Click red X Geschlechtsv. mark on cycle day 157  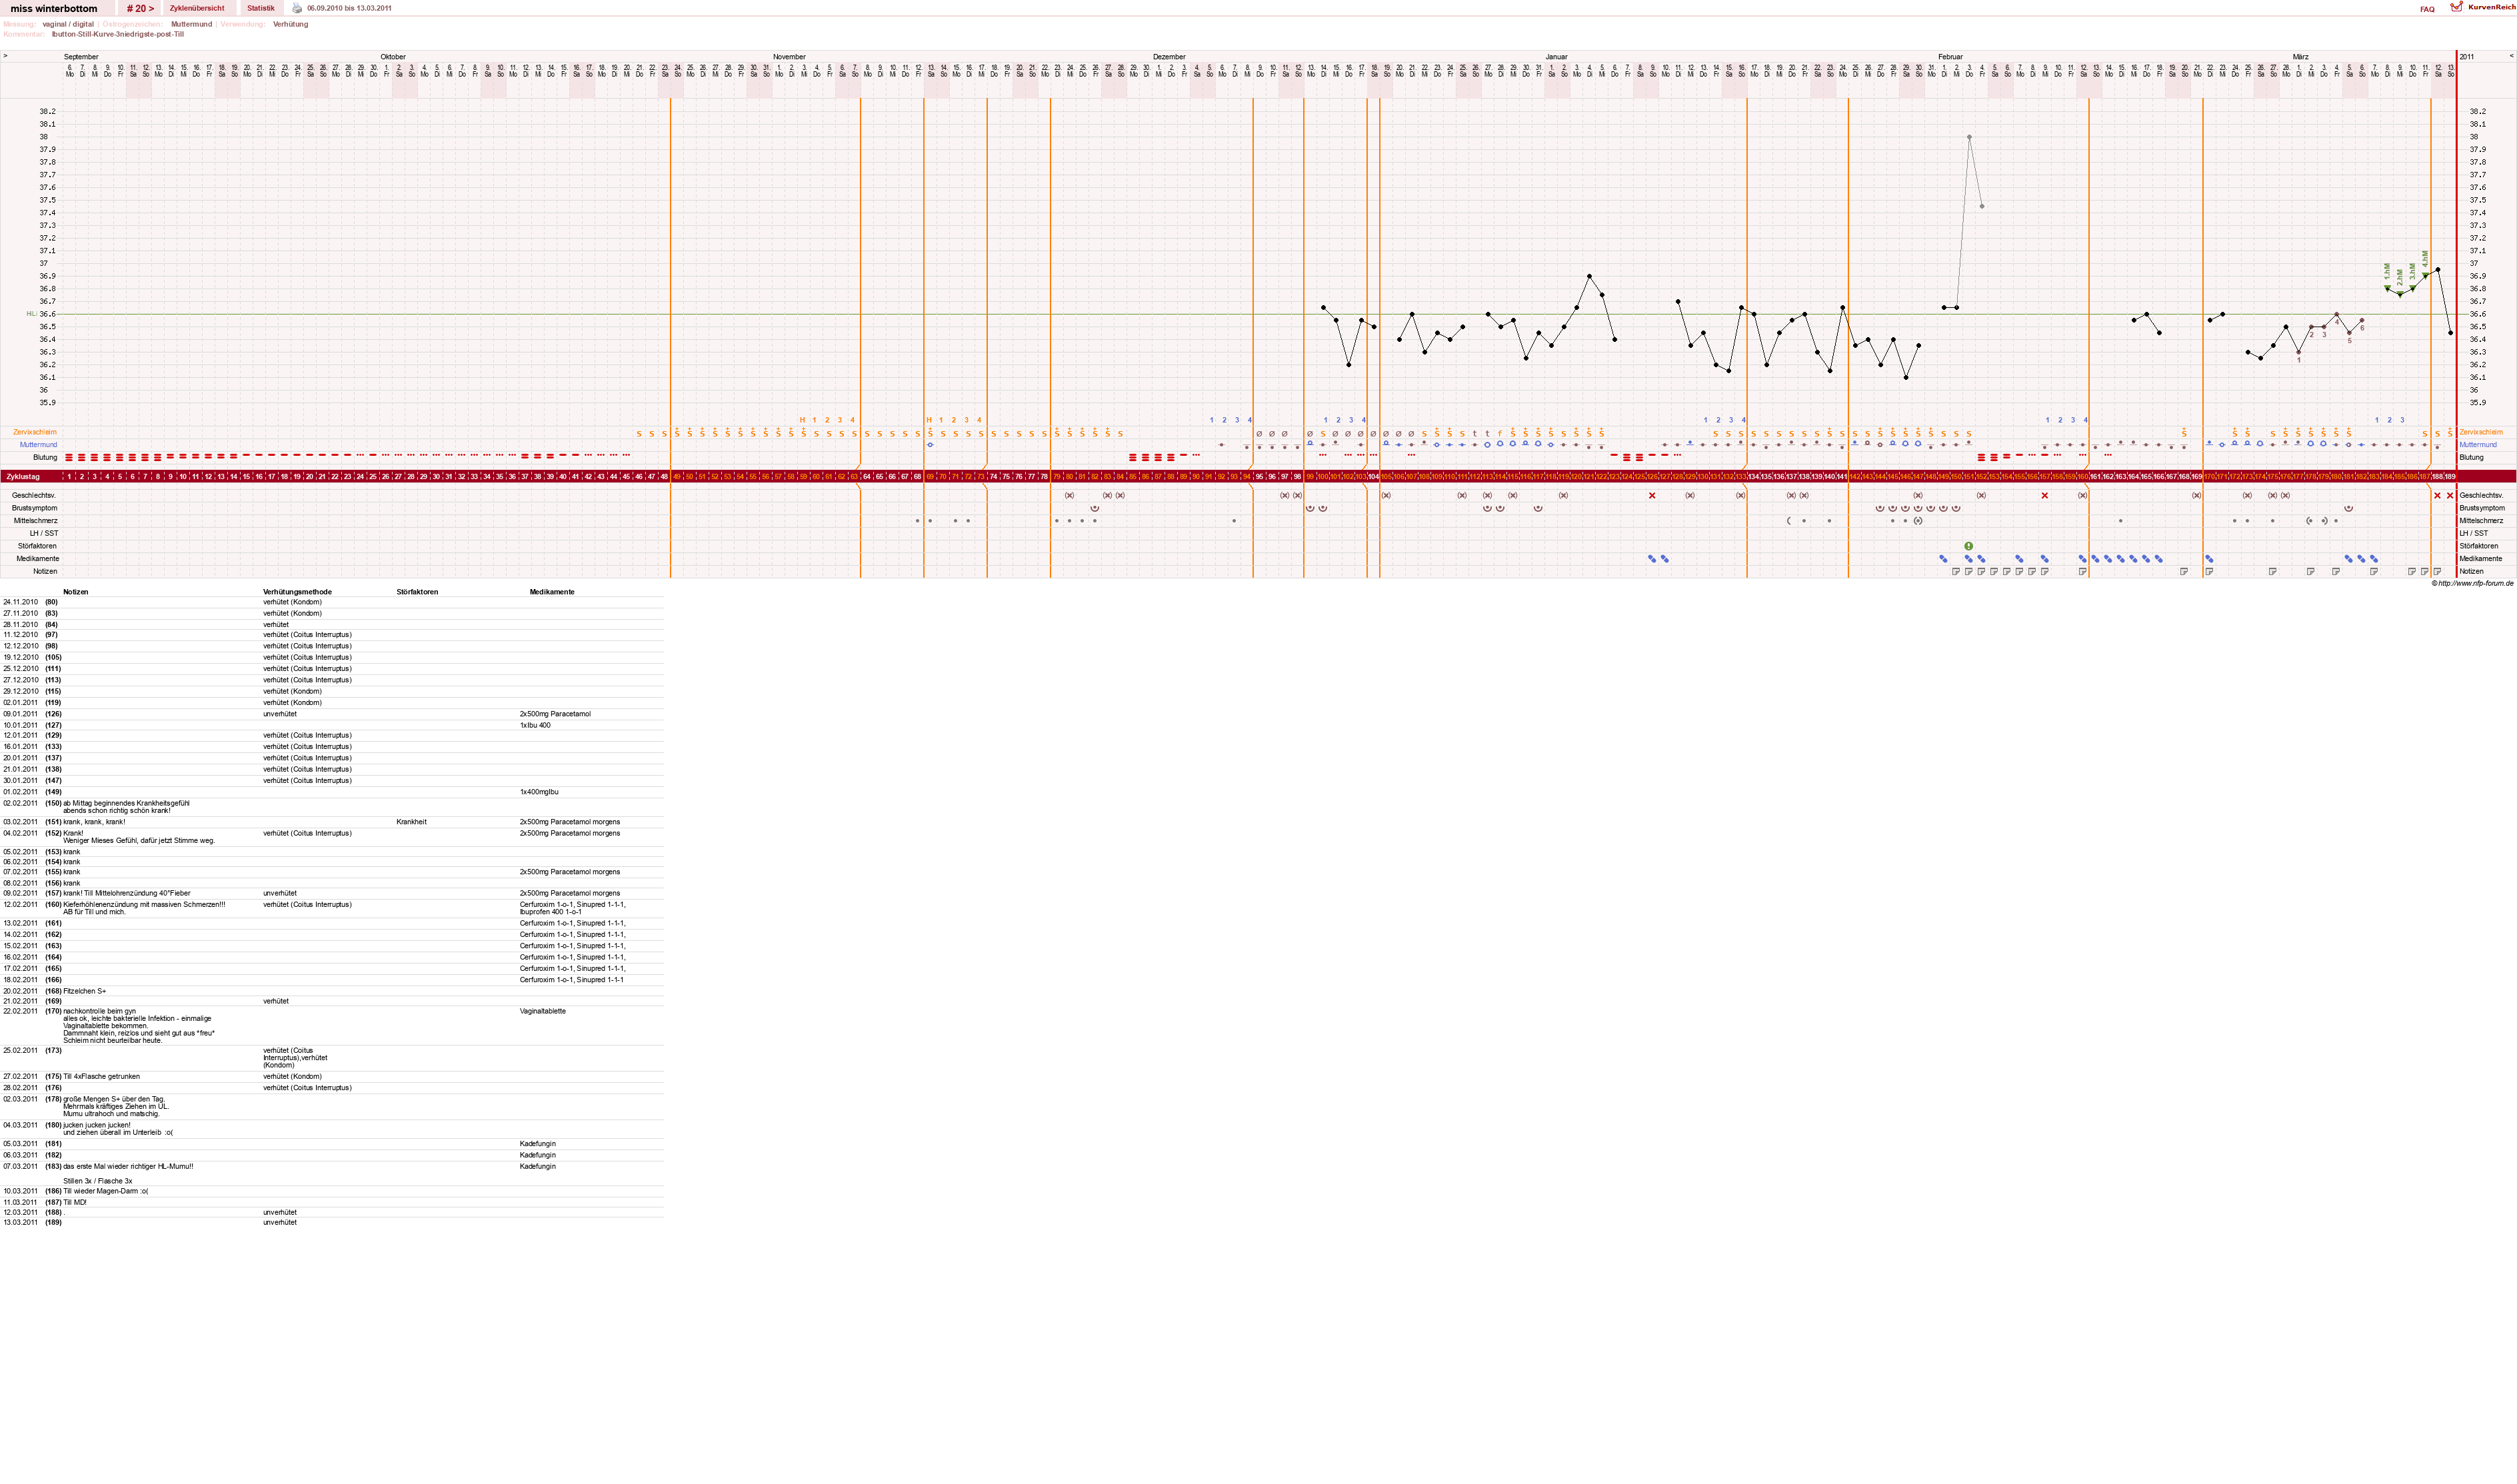(2045, 495)
